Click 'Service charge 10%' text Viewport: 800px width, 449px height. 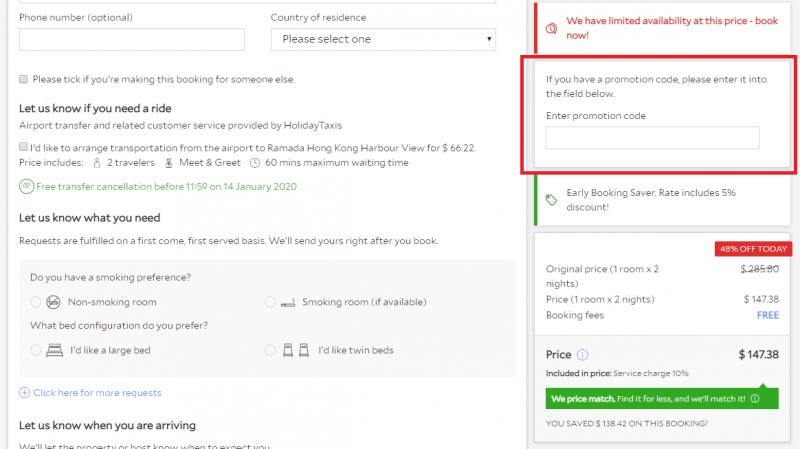[x=651, y=373]
